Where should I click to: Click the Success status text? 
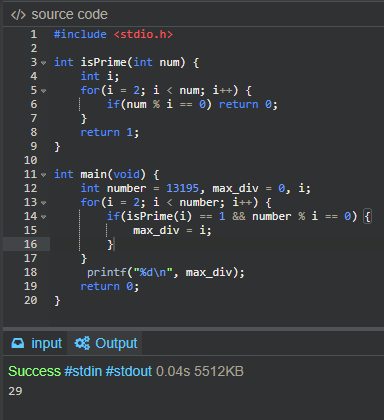(34, 371)
